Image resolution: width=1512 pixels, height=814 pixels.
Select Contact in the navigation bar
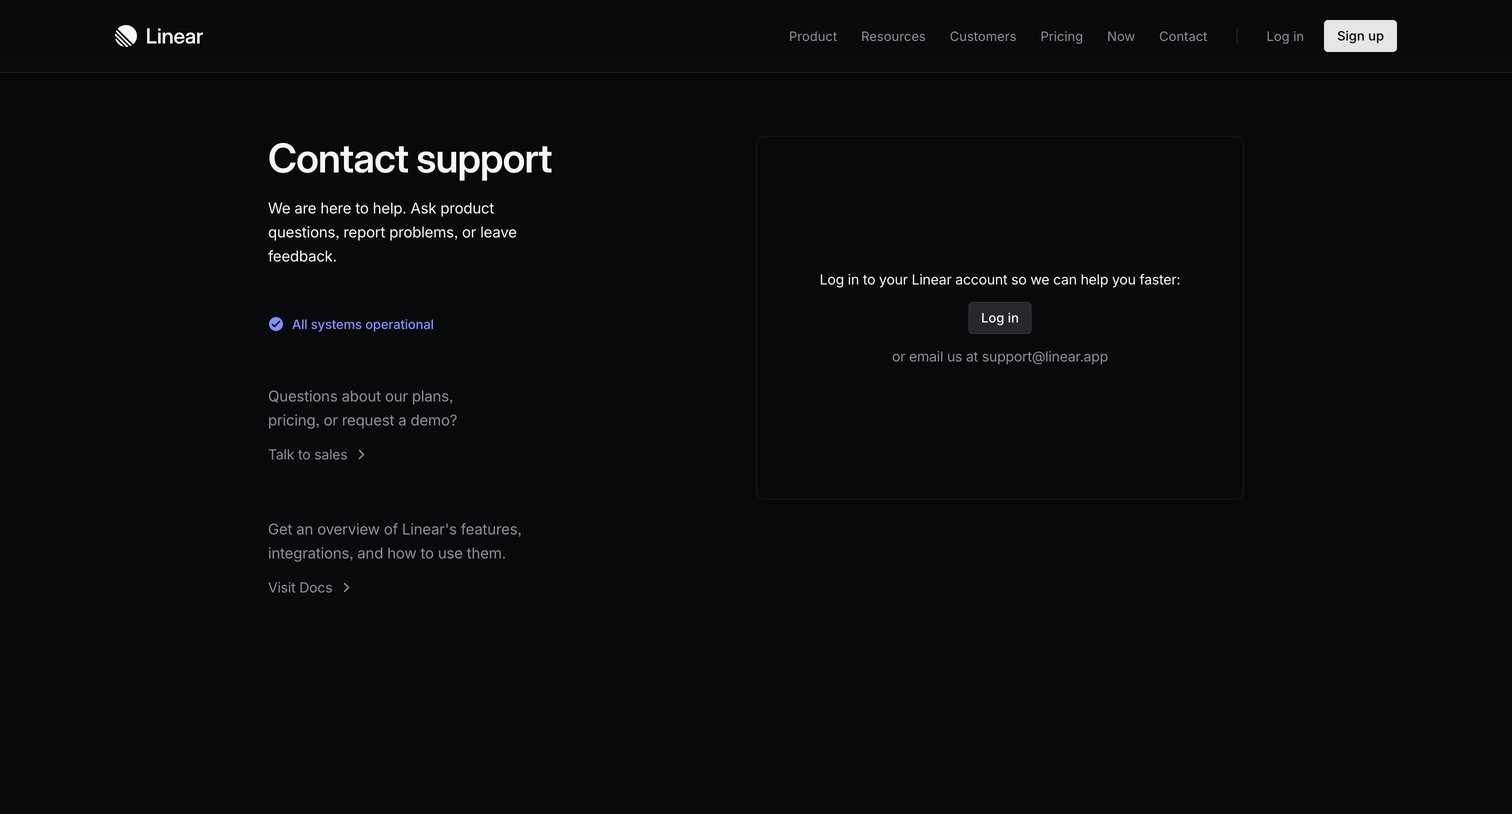[x=1183, y=36]
